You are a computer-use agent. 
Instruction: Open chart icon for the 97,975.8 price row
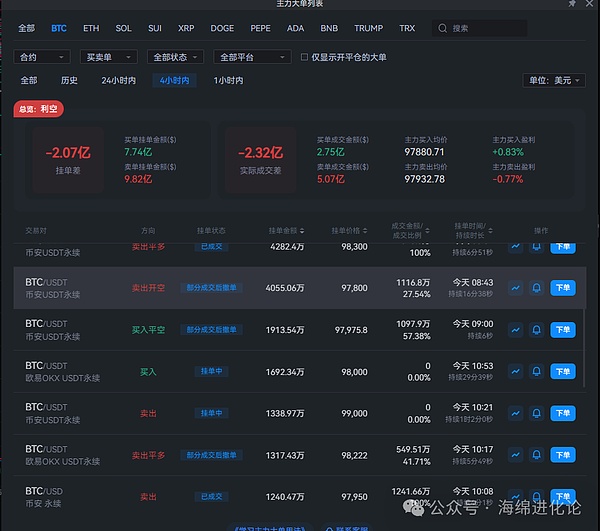[516, 329]
